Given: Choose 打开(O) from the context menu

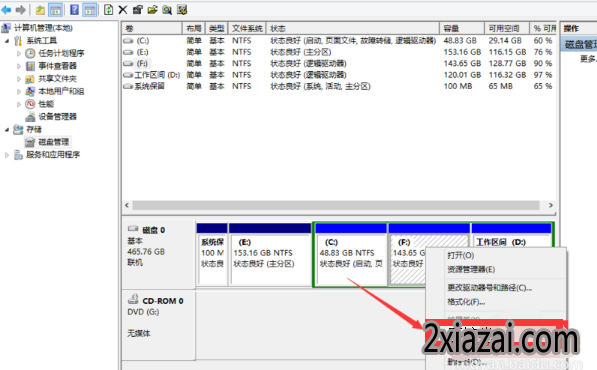Looking at the screenshot, I should point(461,255).
